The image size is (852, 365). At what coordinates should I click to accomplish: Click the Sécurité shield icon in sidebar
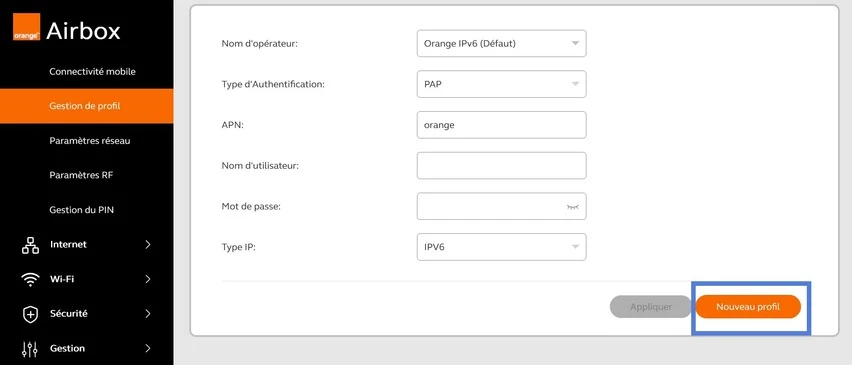pos(30,314)
